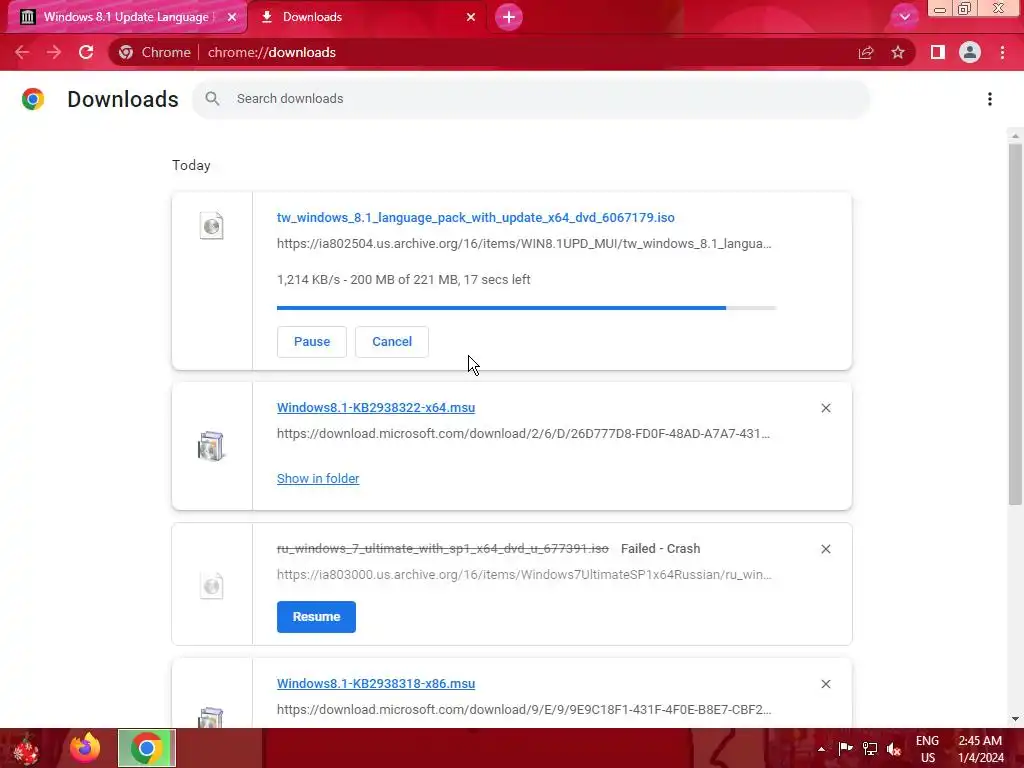Viewport: 1024px width, 768px height.
Task: Open the Start button on taskbar
Action: (x=26, y=749)
